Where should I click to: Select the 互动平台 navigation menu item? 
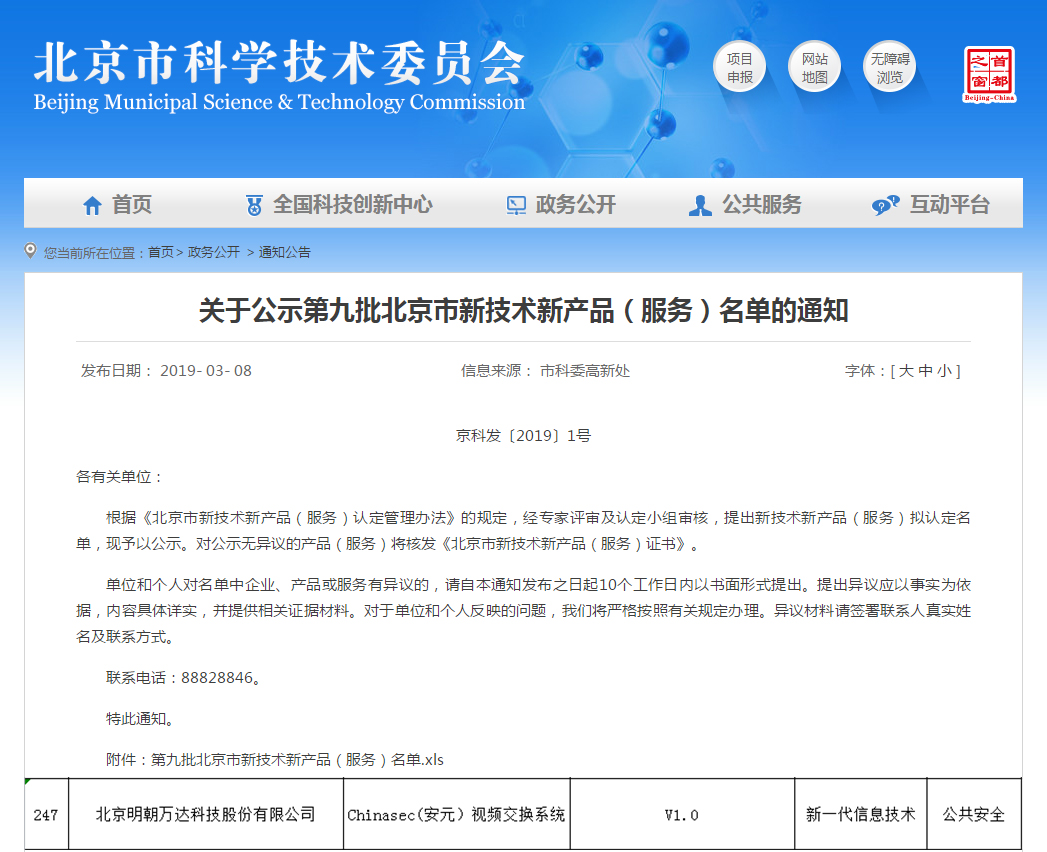(949, 205)
